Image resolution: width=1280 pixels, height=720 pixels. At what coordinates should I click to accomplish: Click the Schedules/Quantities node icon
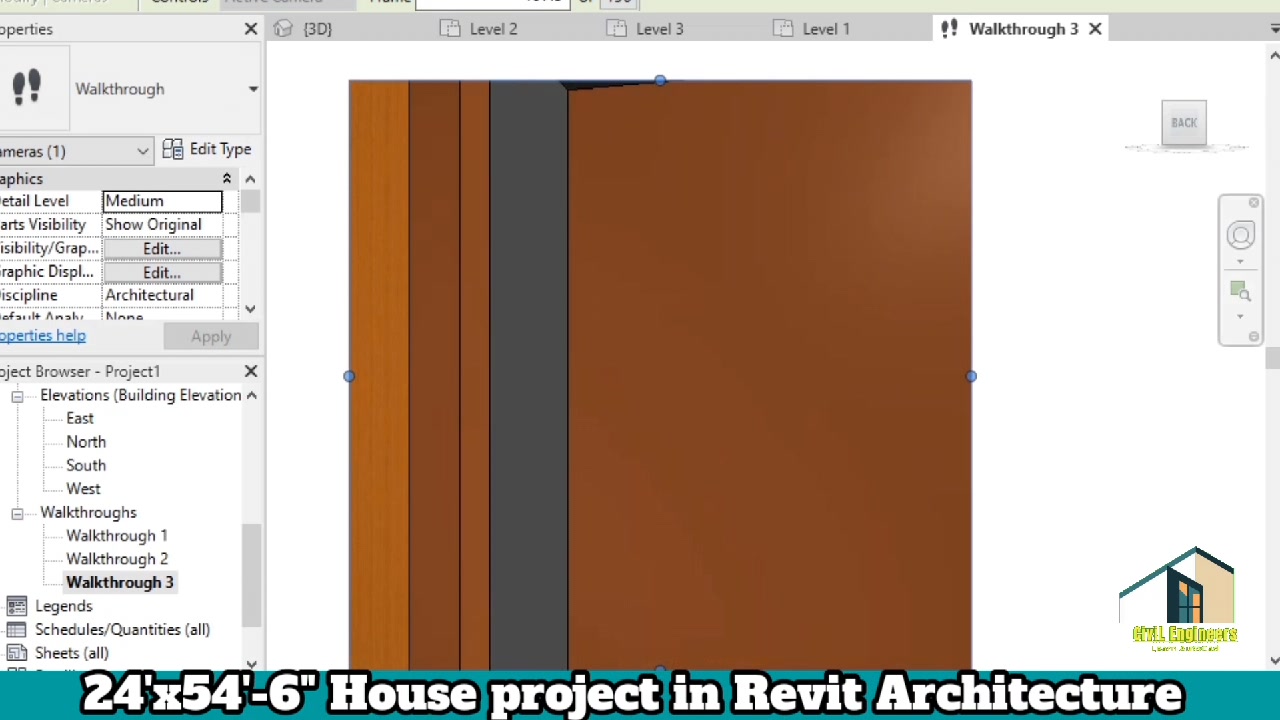pyautogui.click(x=16, y=629)
